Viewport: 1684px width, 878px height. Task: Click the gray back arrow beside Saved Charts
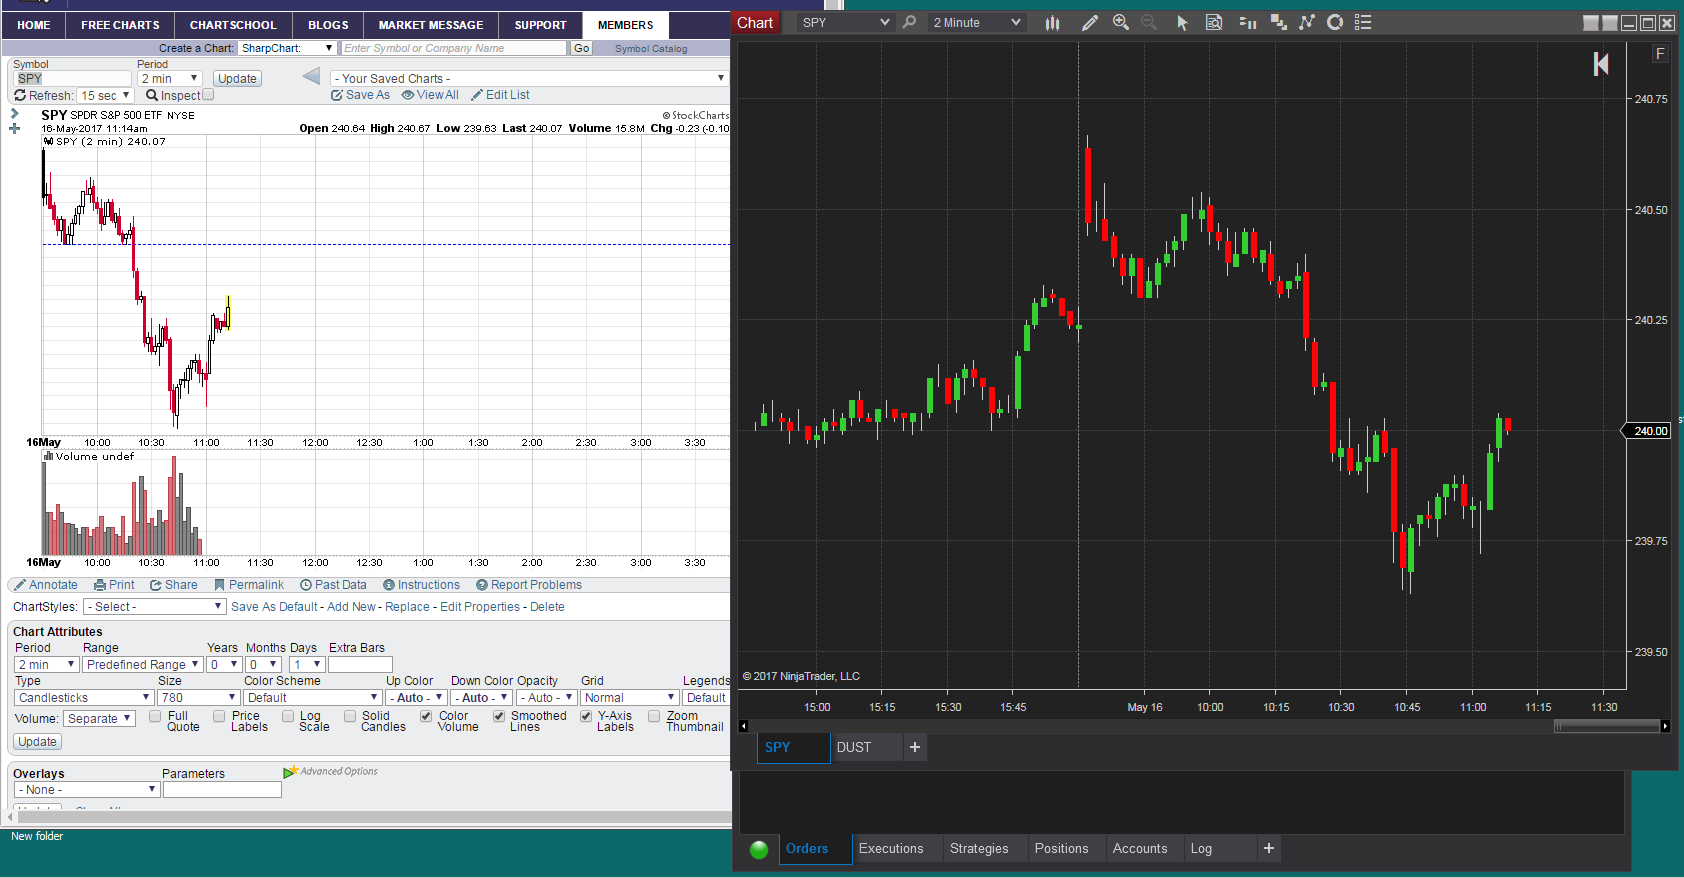pos(311,76)
